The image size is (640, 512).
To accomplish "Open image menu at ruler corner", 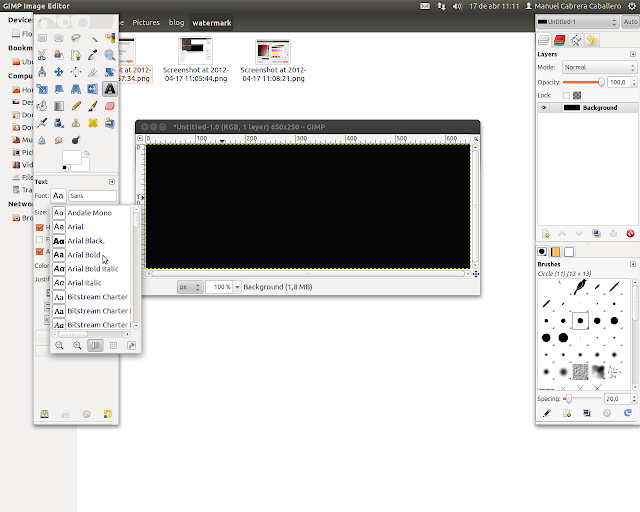I will (x=140, y=139).
